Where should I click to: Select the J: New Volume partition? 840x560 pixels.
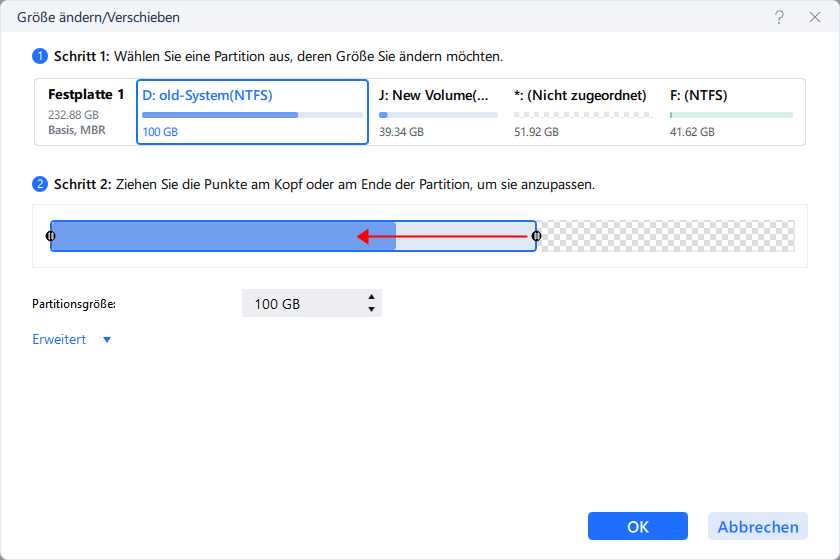tap(438, 112)
